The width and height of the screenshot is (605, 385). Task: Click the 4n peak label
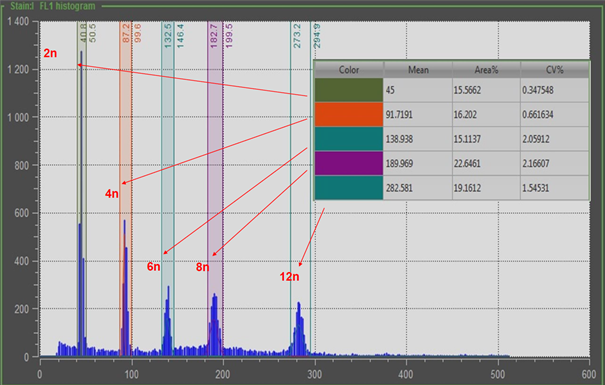coord(112,194)
